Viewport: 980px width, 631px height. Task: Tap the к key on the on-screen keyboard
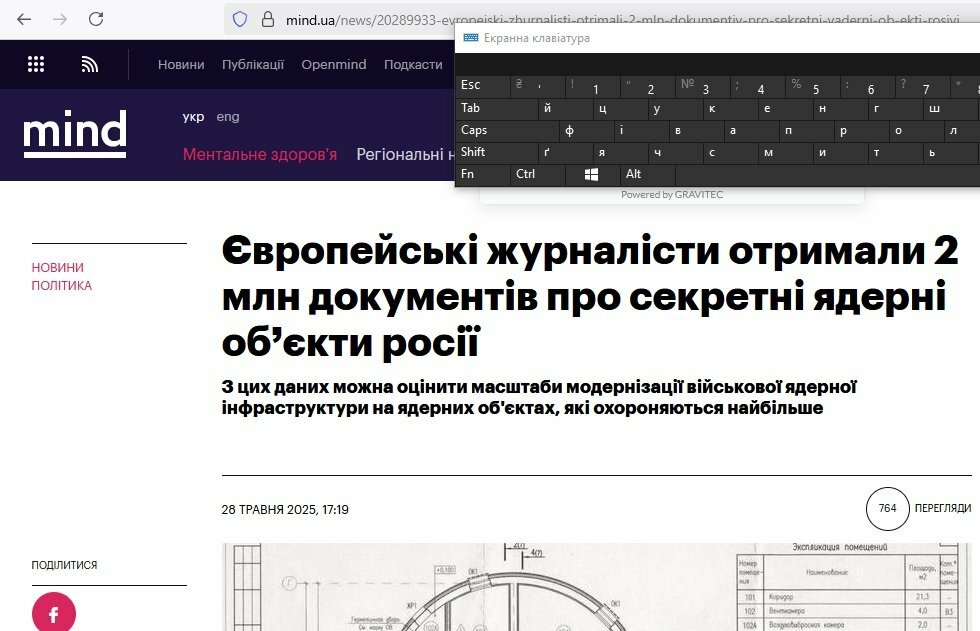[730, 108]
